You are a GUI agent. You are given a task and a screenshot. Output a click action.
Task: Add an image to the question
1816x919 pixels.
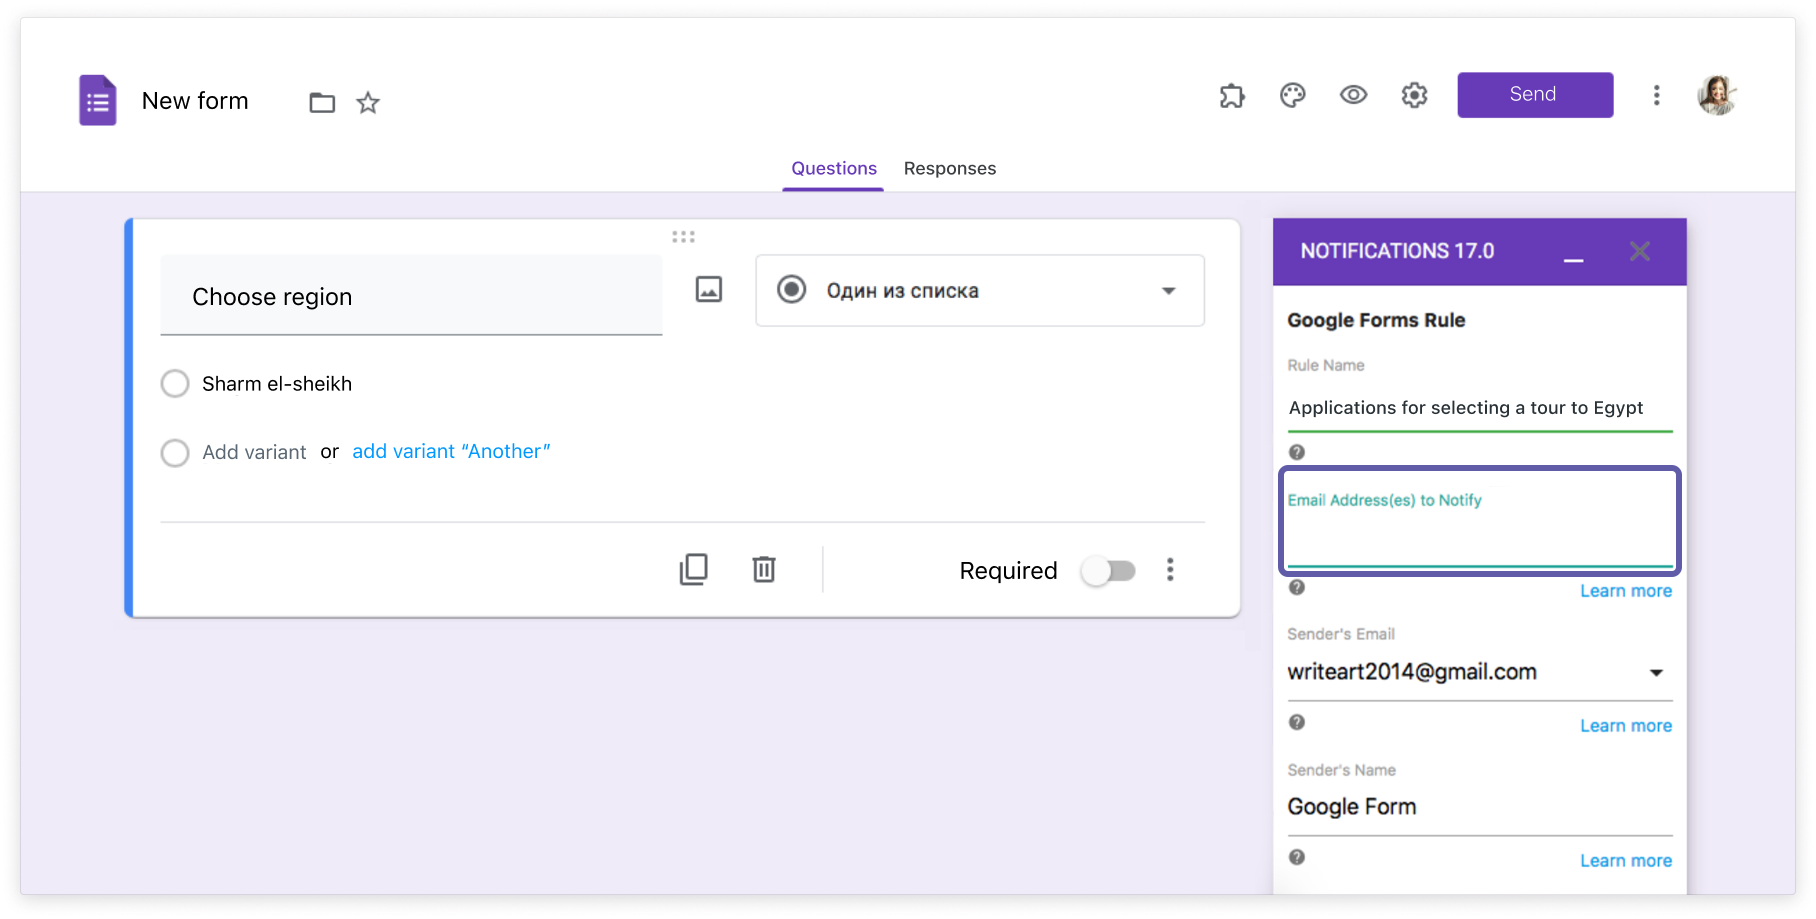pyautogui.click(x=707, y=289)
